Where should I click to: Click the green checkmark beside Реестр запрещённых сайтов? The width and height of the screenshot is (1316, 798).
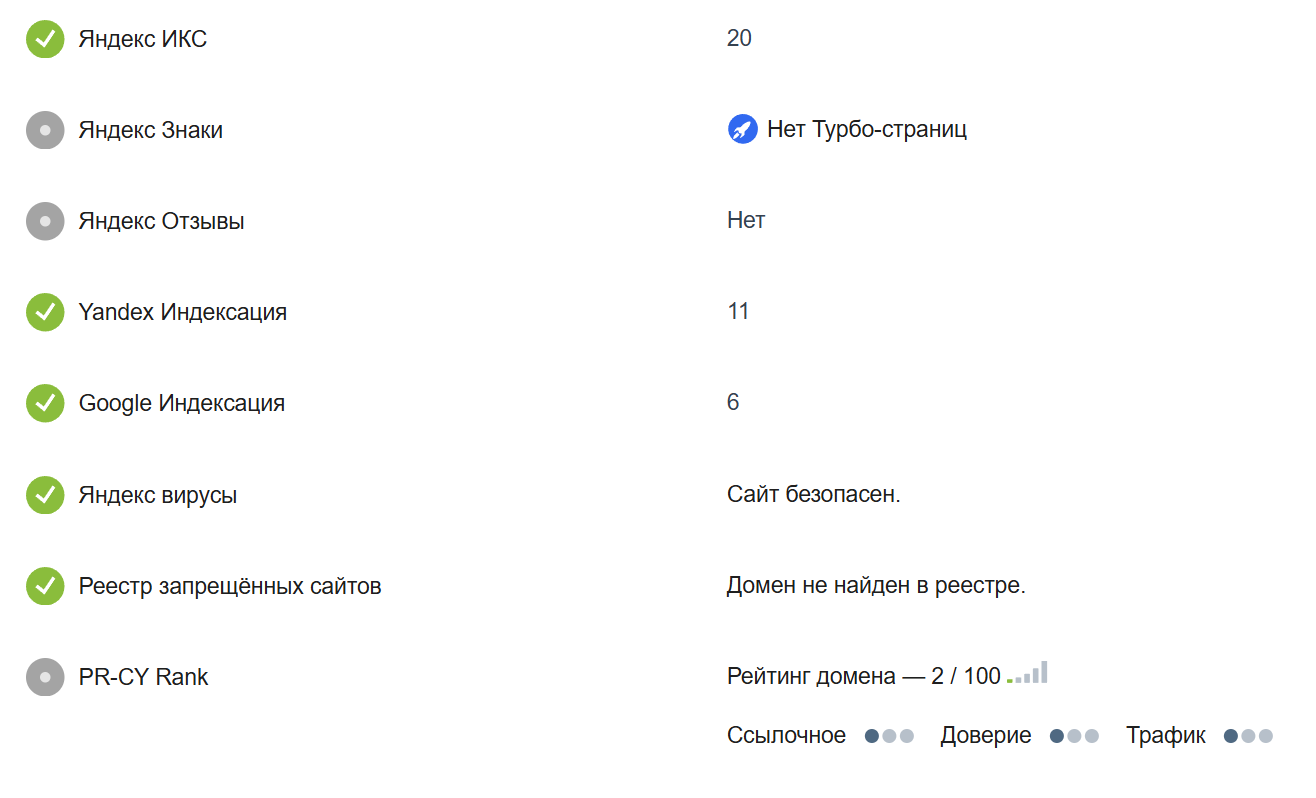[45, 586]
